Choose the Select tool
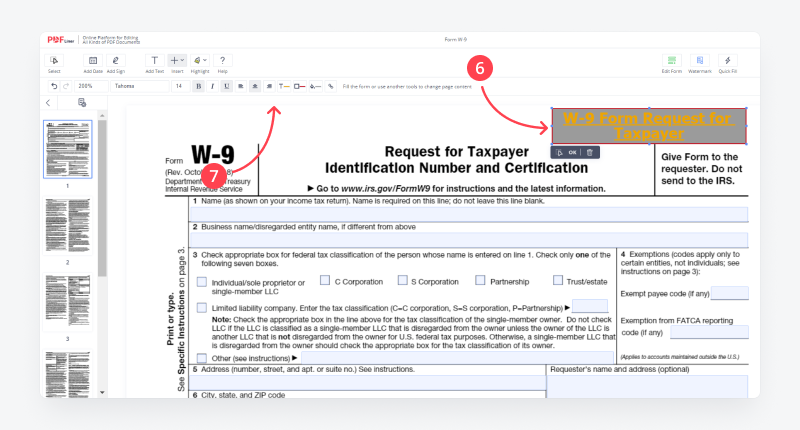 [54, 61]
